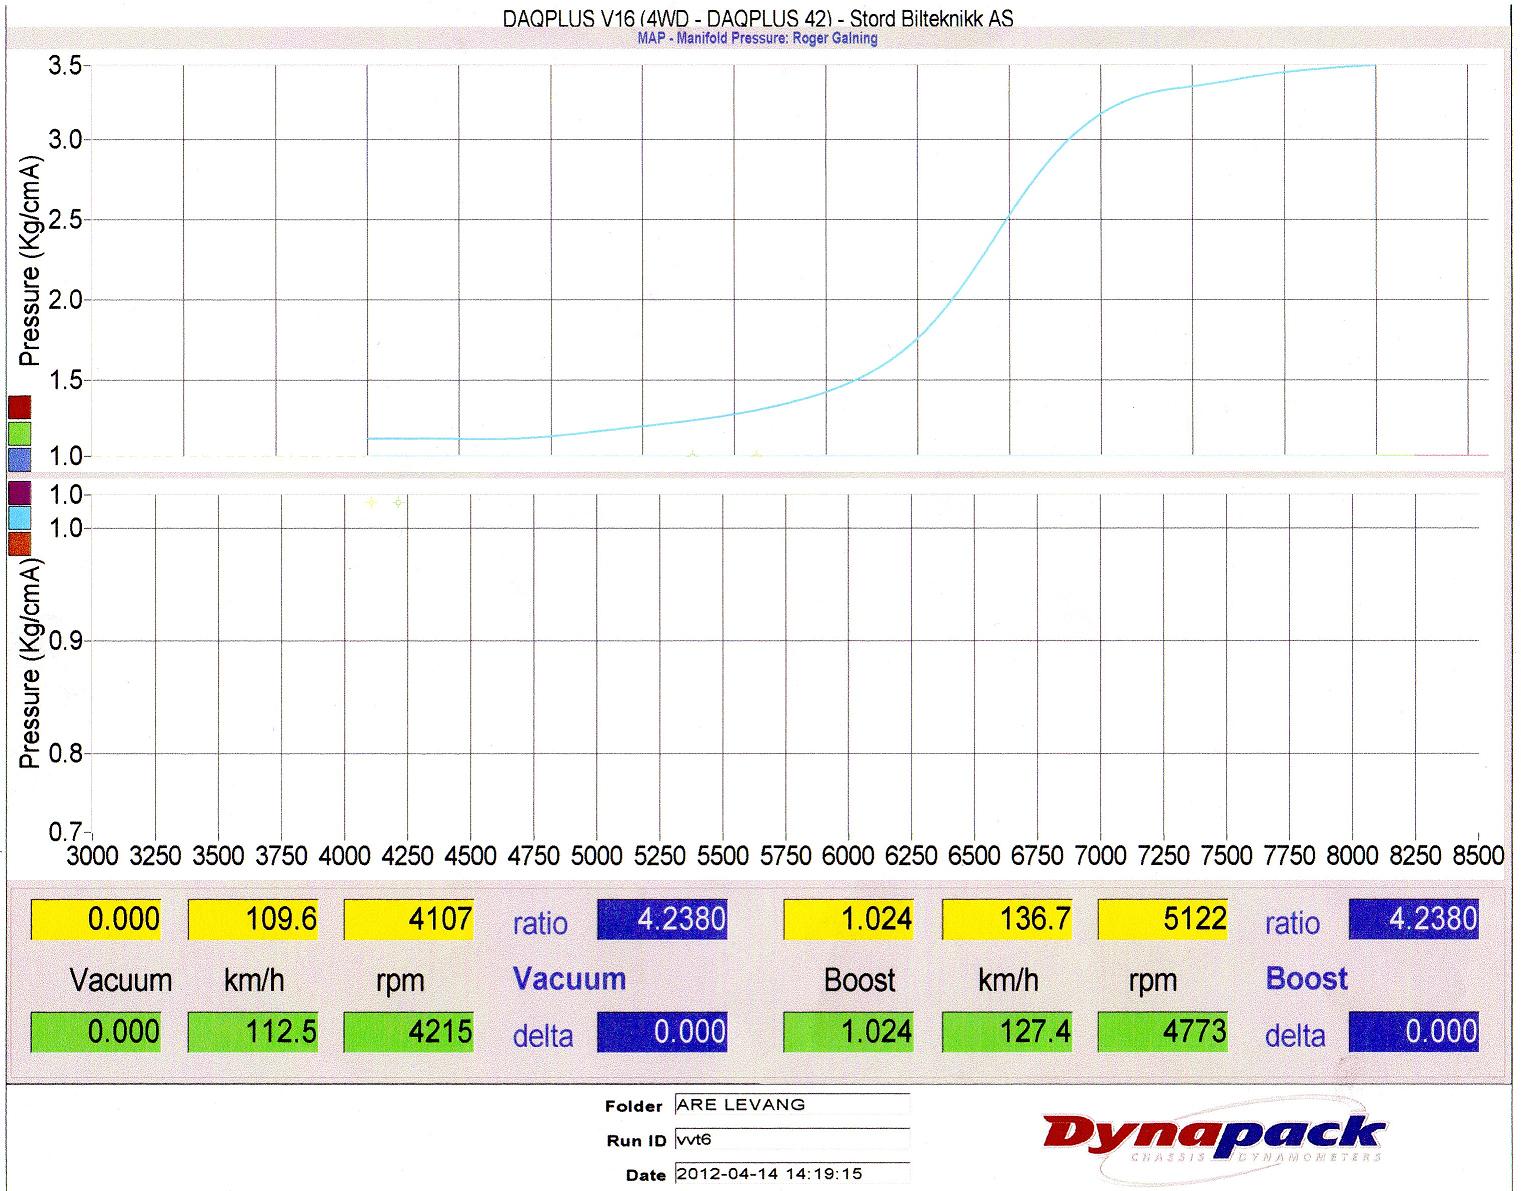
Task: Click the MAP - Manifold Pressure chart title
Action: [757, 39]
